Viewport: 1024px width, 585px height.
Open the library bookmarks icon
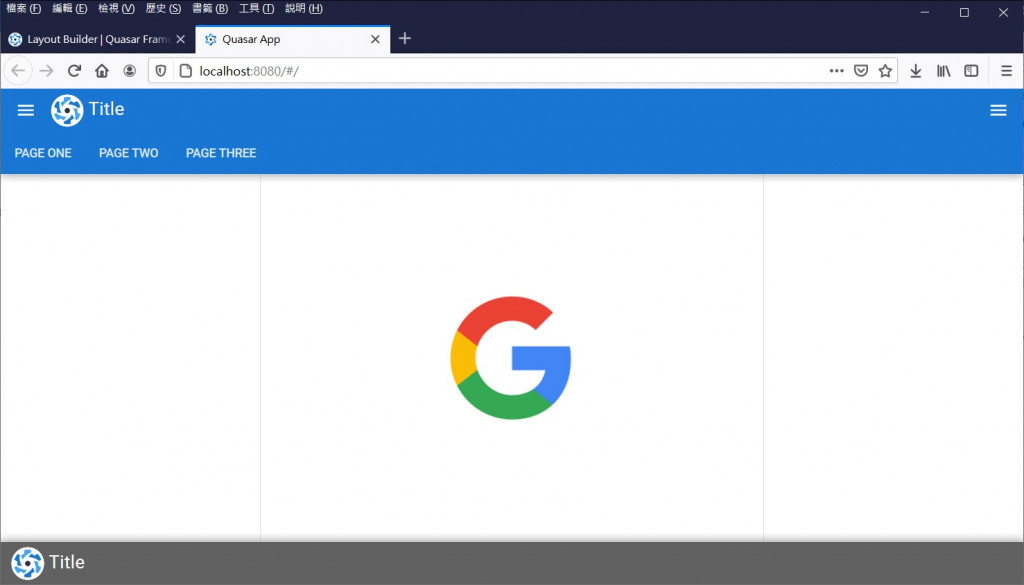click(x=944, y=71)
